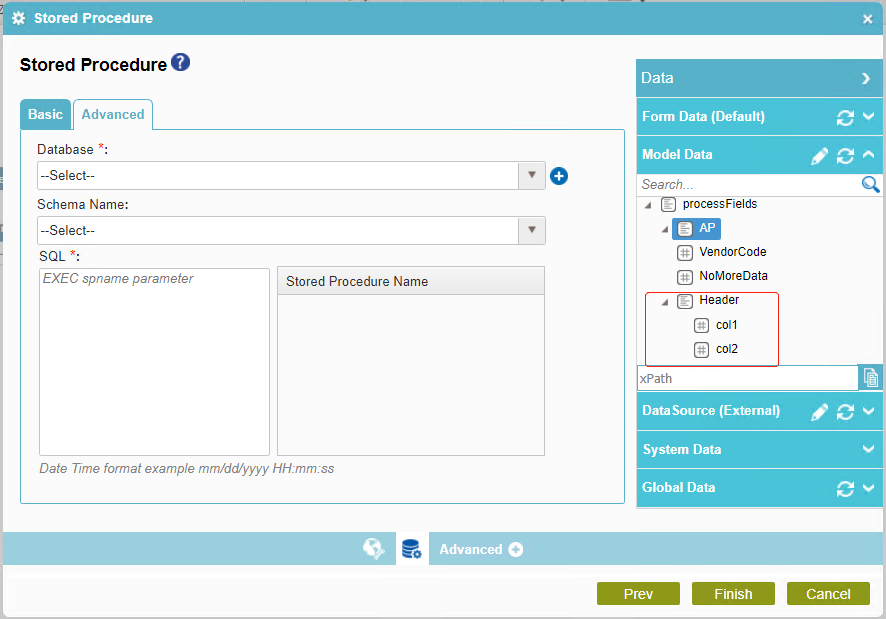Select the VendorCode tree item
The height and width of the screenshot is (619, 886).
pyautogui.click(x=732, y=252)
